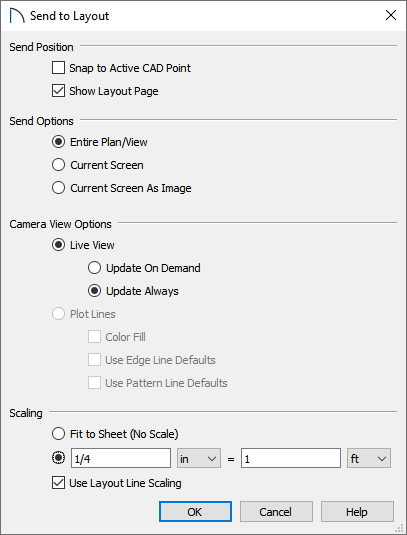Disable Use Layout Line Scaling
The height and width of the screenshot is (535, 407).
coord(58,483)
